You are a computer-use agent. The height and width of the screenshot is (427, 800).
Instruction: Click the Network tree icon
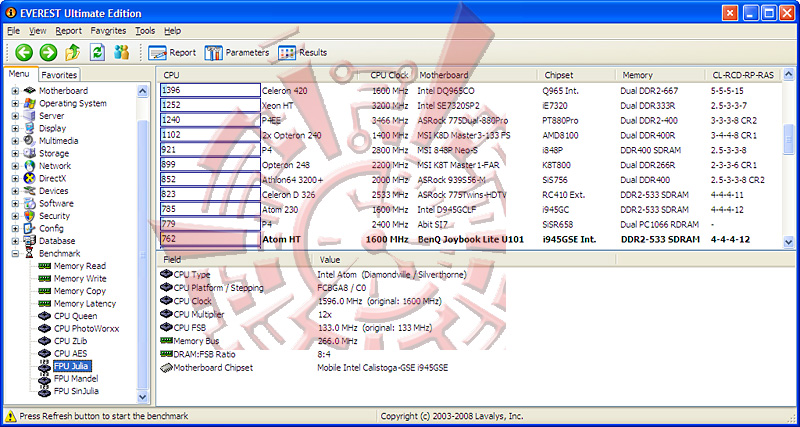coord(30,166)
